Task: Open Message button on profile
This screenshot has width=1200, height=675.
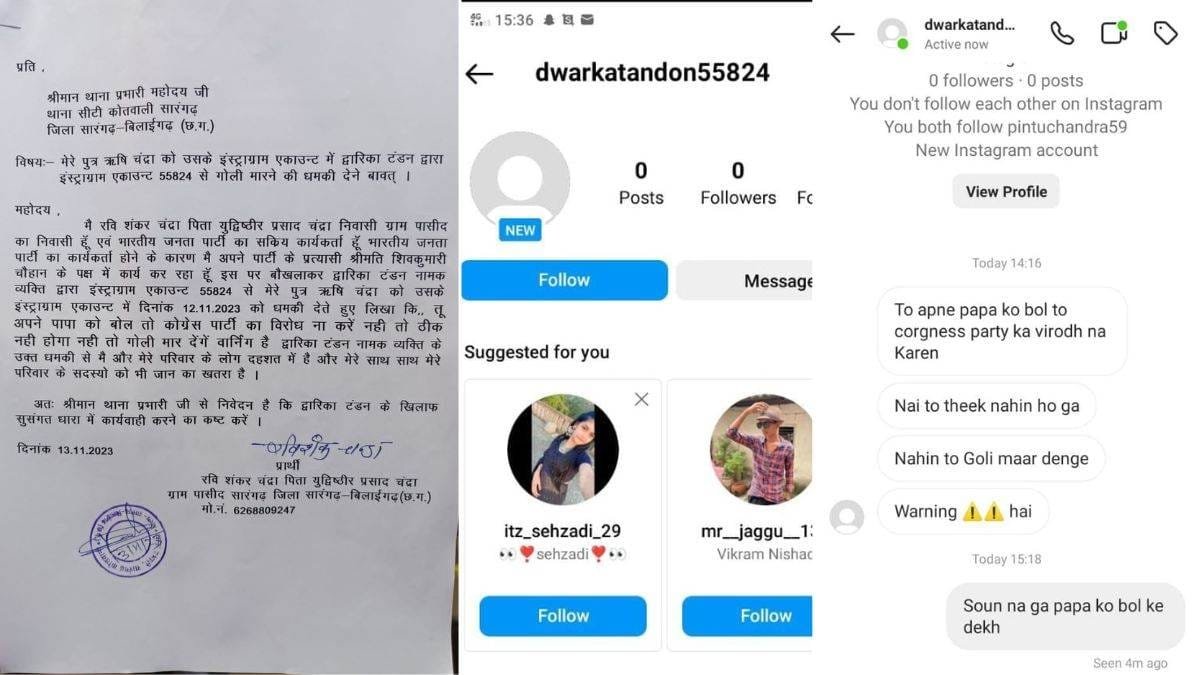Action: [x=744, y=281]
